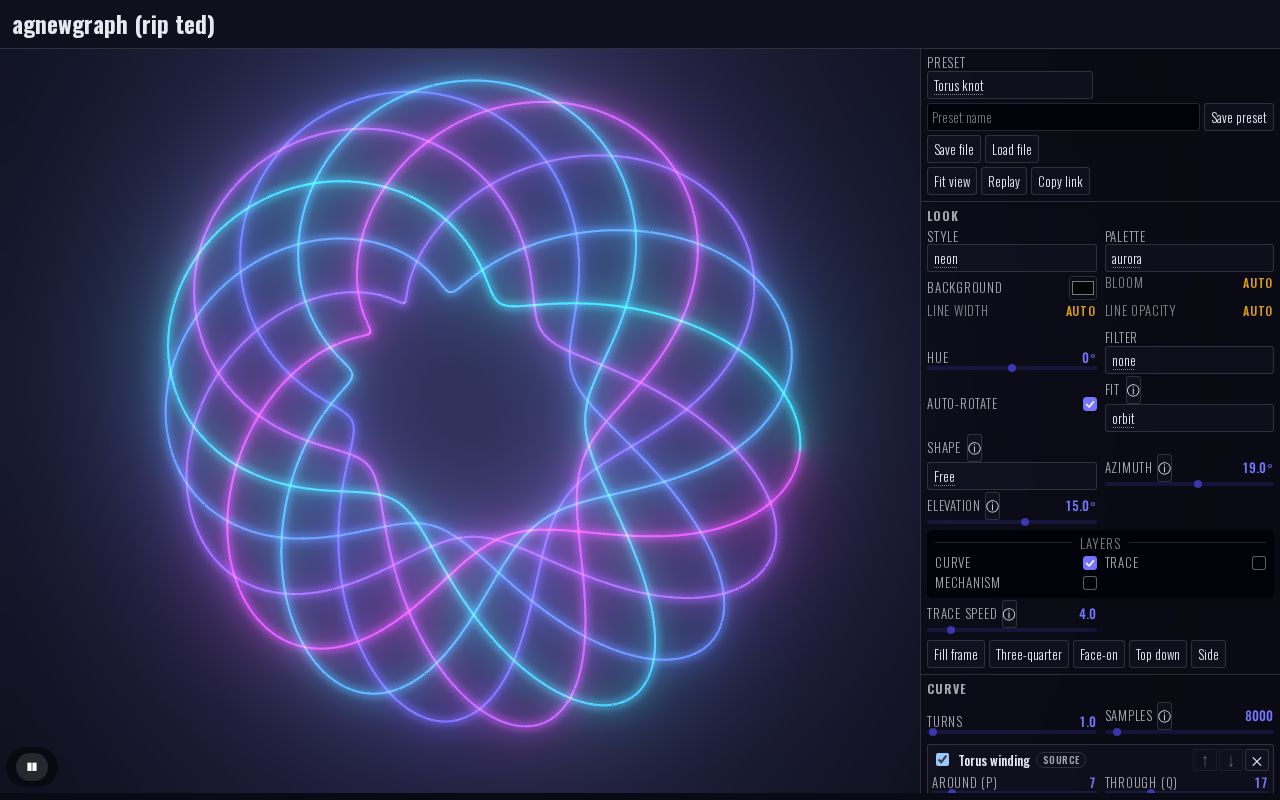Replay the curve drawing
1280x800 pixels.
(1004, 181)
